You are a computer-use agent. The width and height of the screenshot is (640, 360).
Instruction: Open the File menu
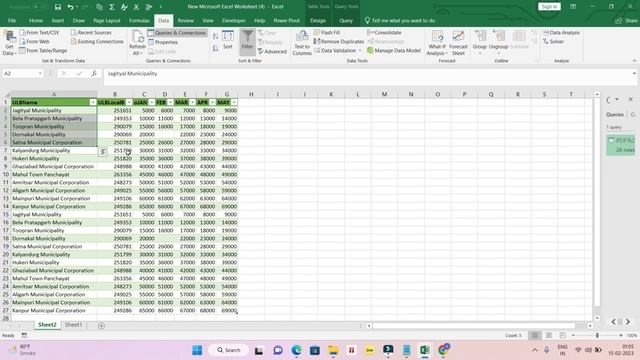[12, 20]
